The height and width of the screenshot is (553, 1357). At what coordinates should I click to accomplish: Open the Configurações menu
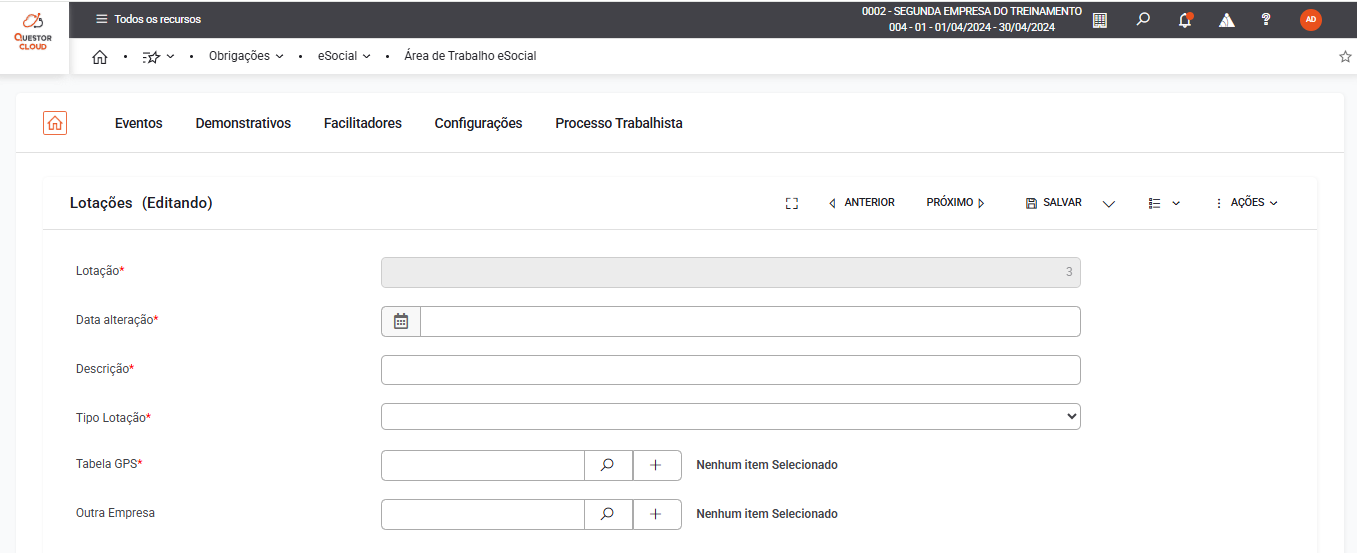click(x=478, y=123)
